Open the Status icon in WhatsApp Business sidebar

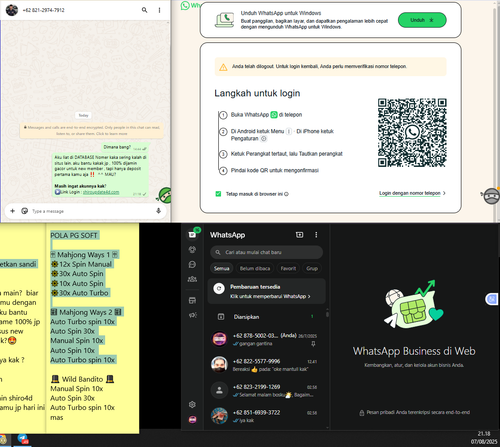pyautogui.click(x=192, y=249)
